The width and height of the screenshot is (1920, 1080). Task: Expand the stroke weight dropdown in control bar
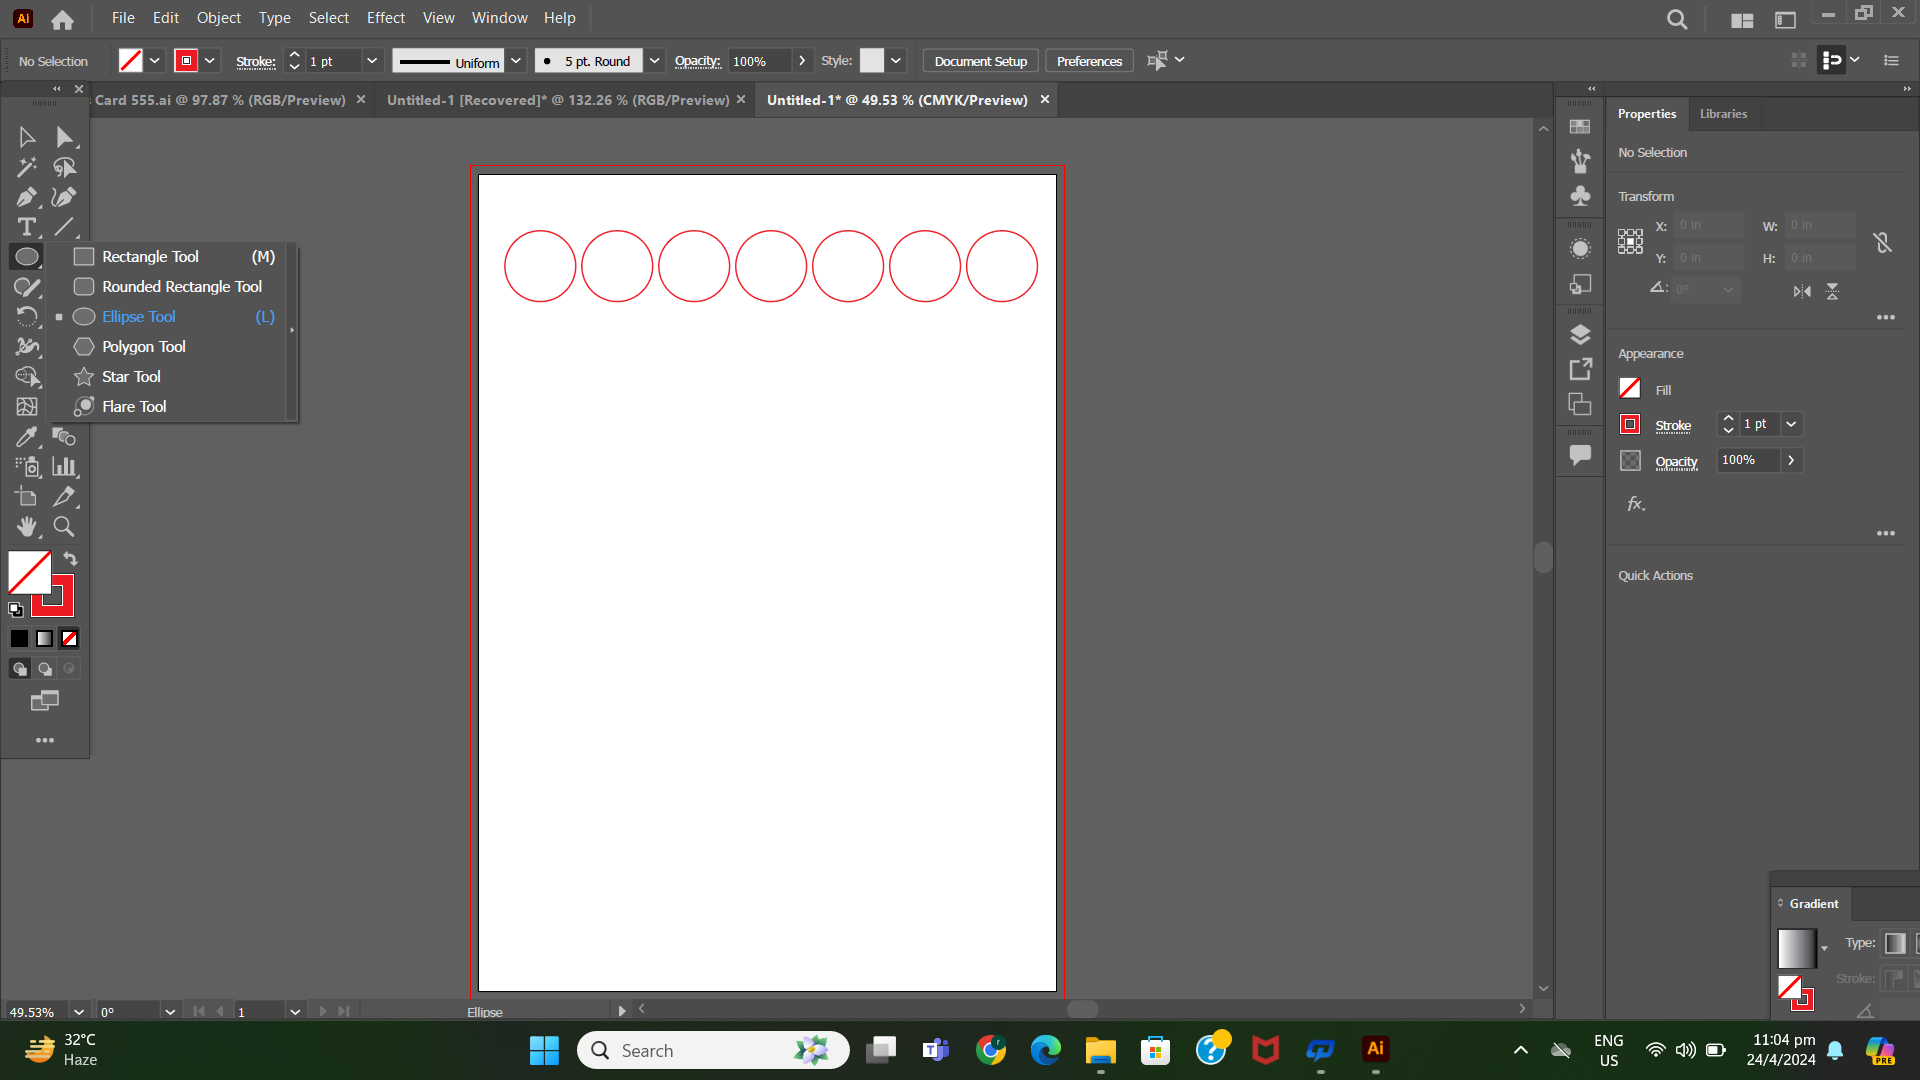tap(372, 61)
